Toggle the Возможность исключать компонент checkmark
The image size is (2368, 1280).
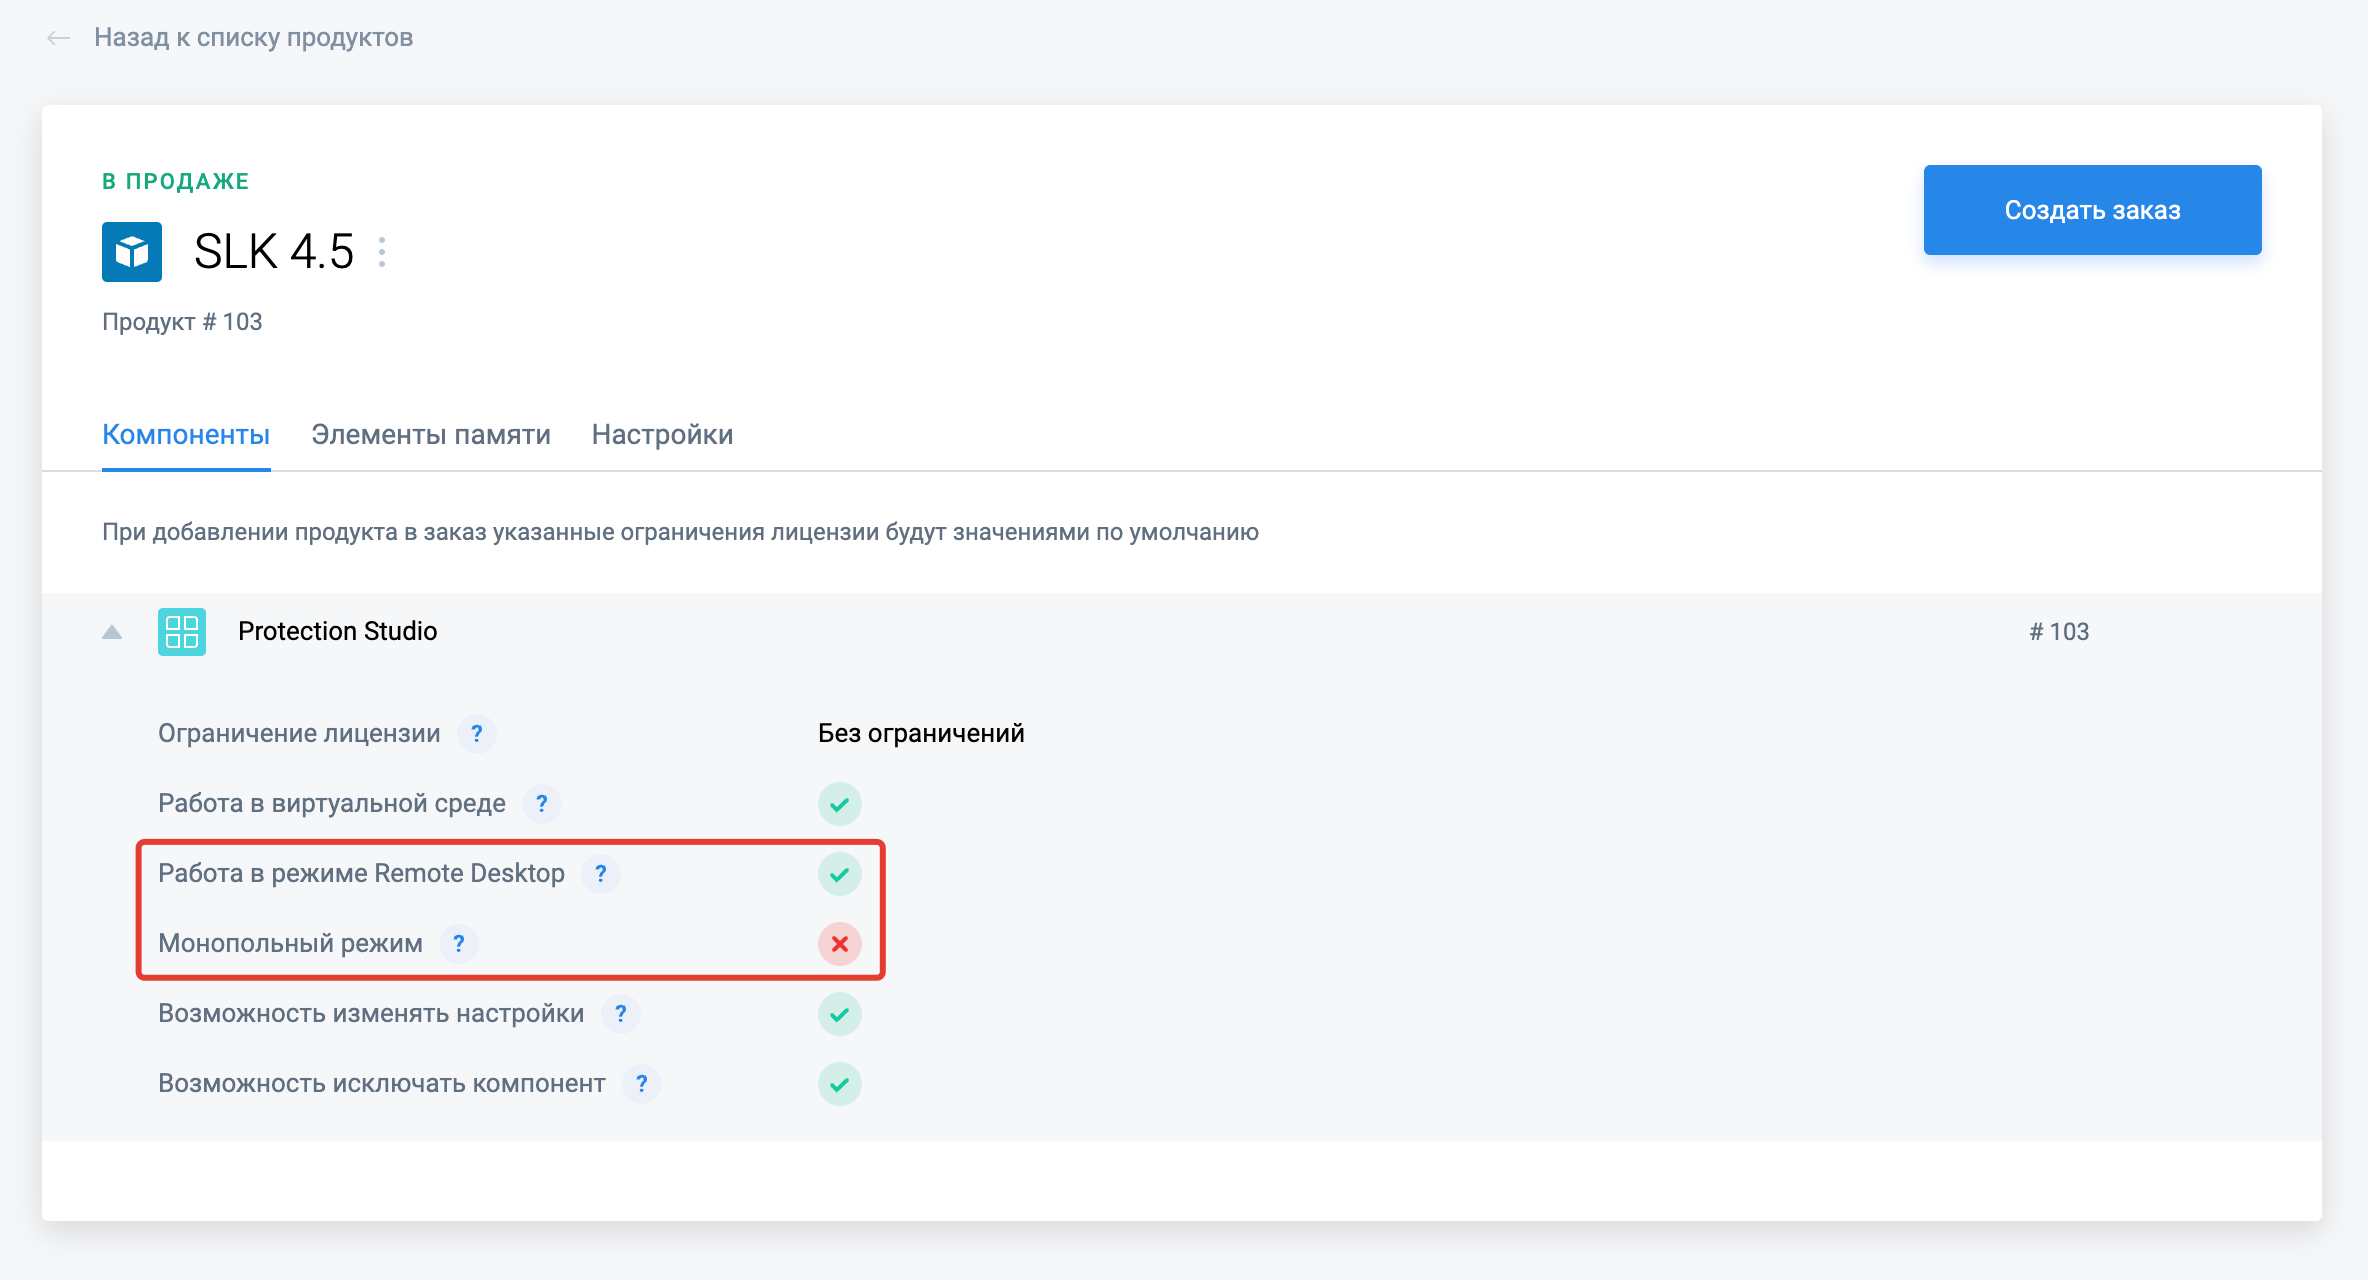(840, 1084)
